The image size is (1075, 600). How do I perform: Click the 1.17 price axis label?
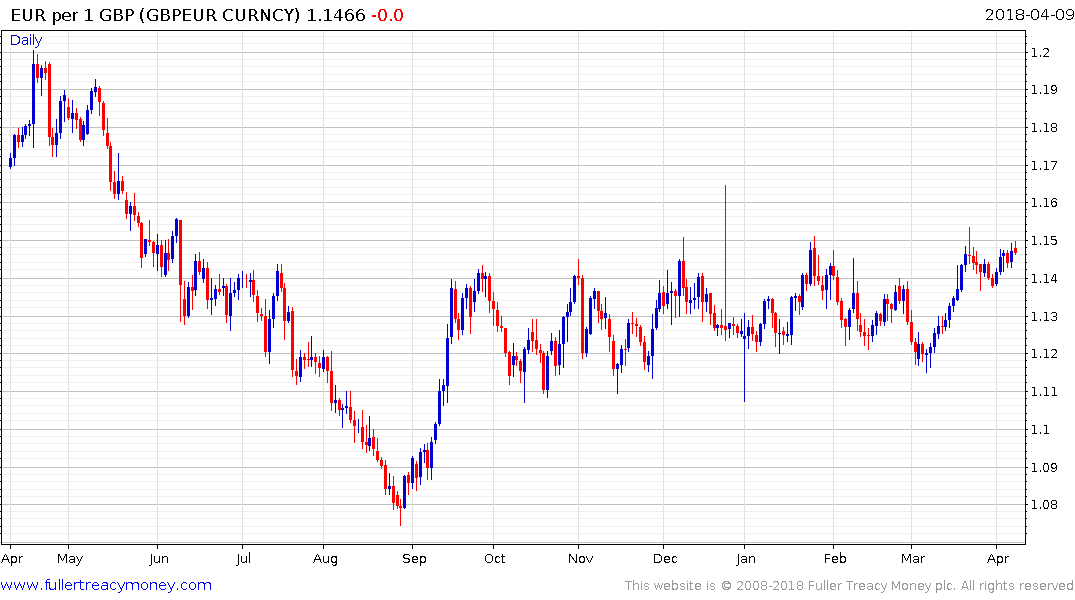click(x=1044, y=165)
